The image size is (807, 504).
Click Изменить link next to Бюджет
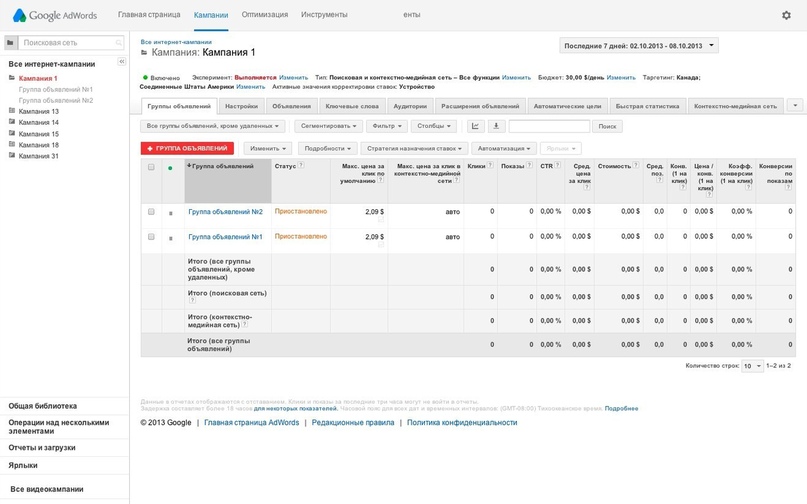tap(621, 78)
